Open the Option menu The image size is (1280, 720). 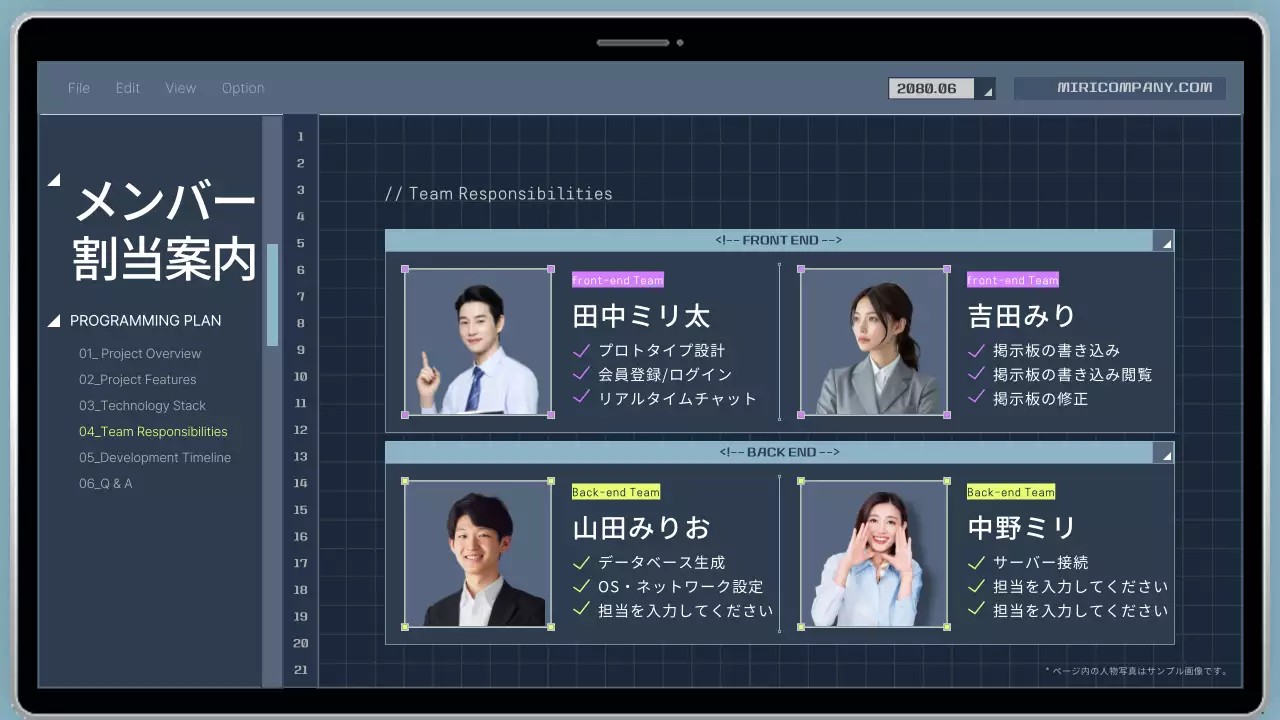point(243,88)
